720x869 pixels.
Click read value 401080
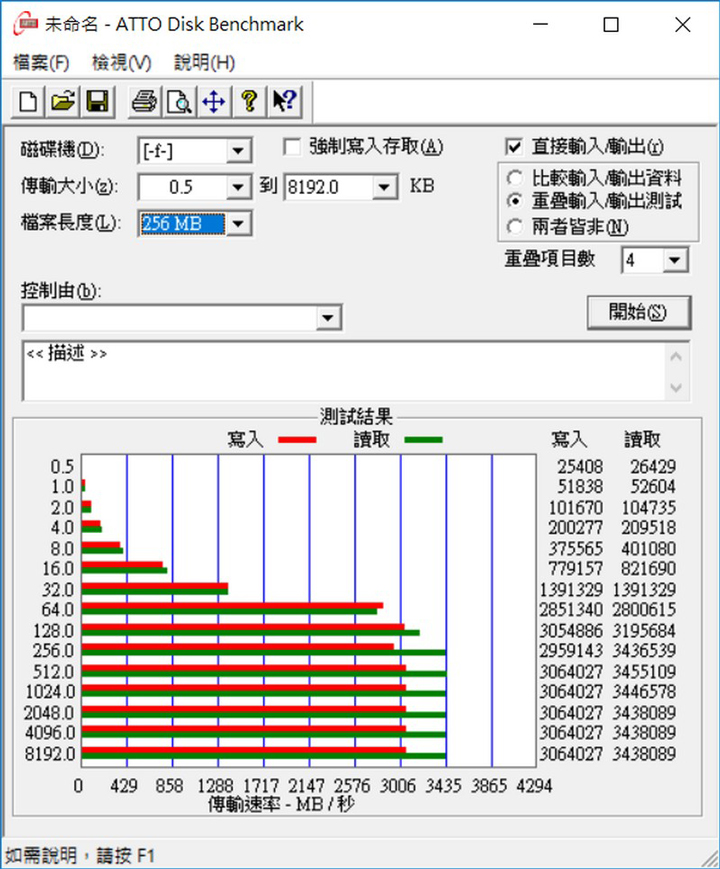(648, 549)
